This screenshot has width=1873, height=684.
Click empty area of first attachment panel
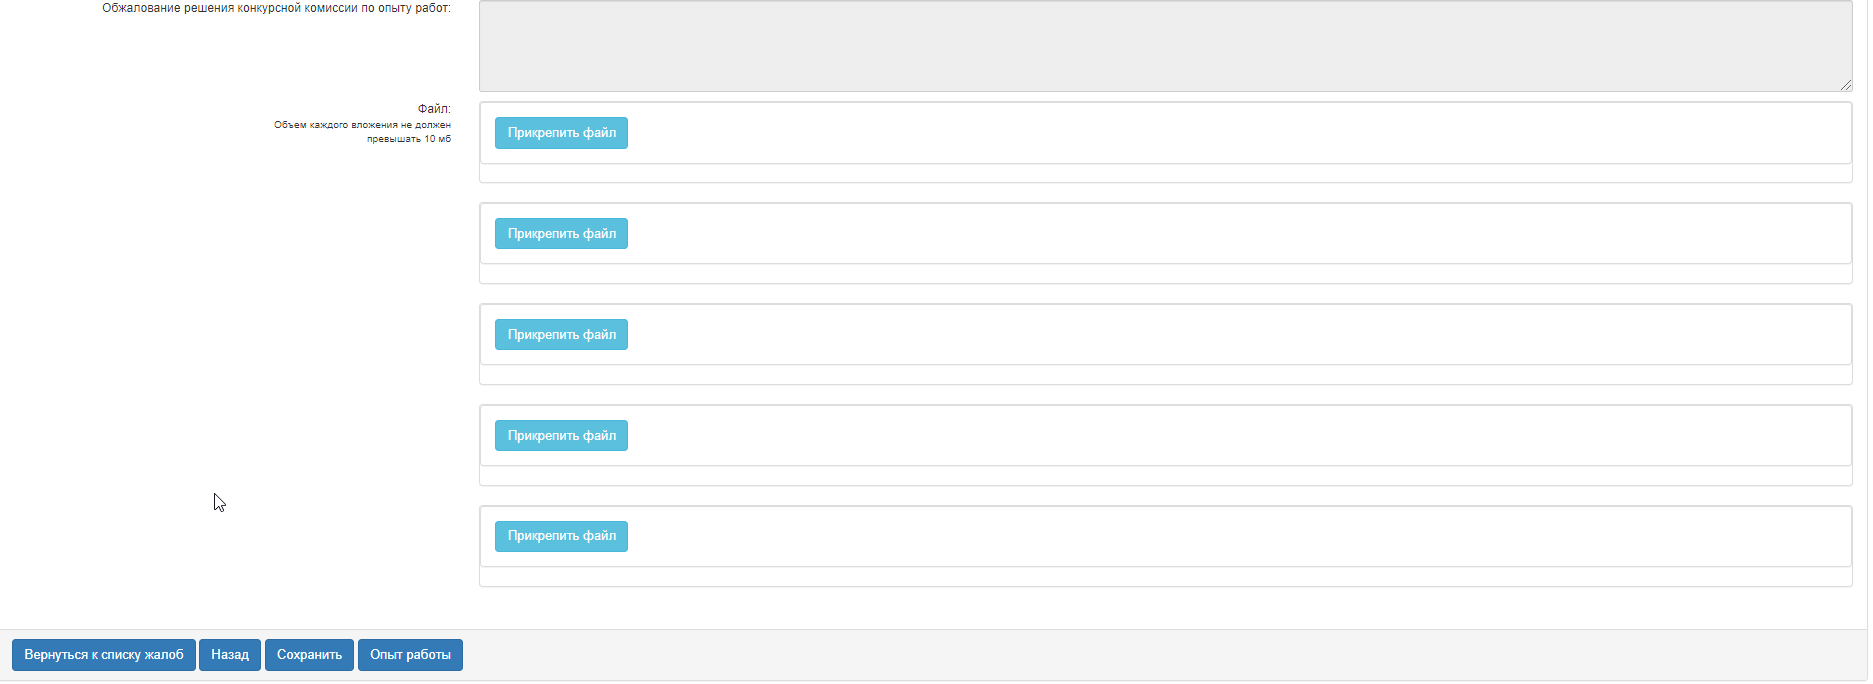[x=1238, y=133]
